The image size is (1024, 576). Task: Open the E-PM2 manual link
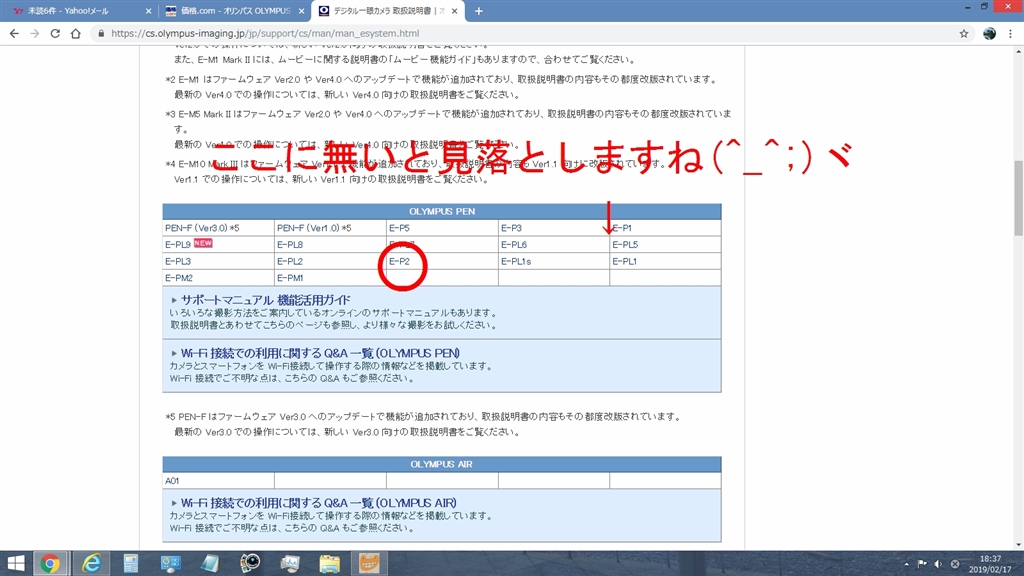[178, 278]
